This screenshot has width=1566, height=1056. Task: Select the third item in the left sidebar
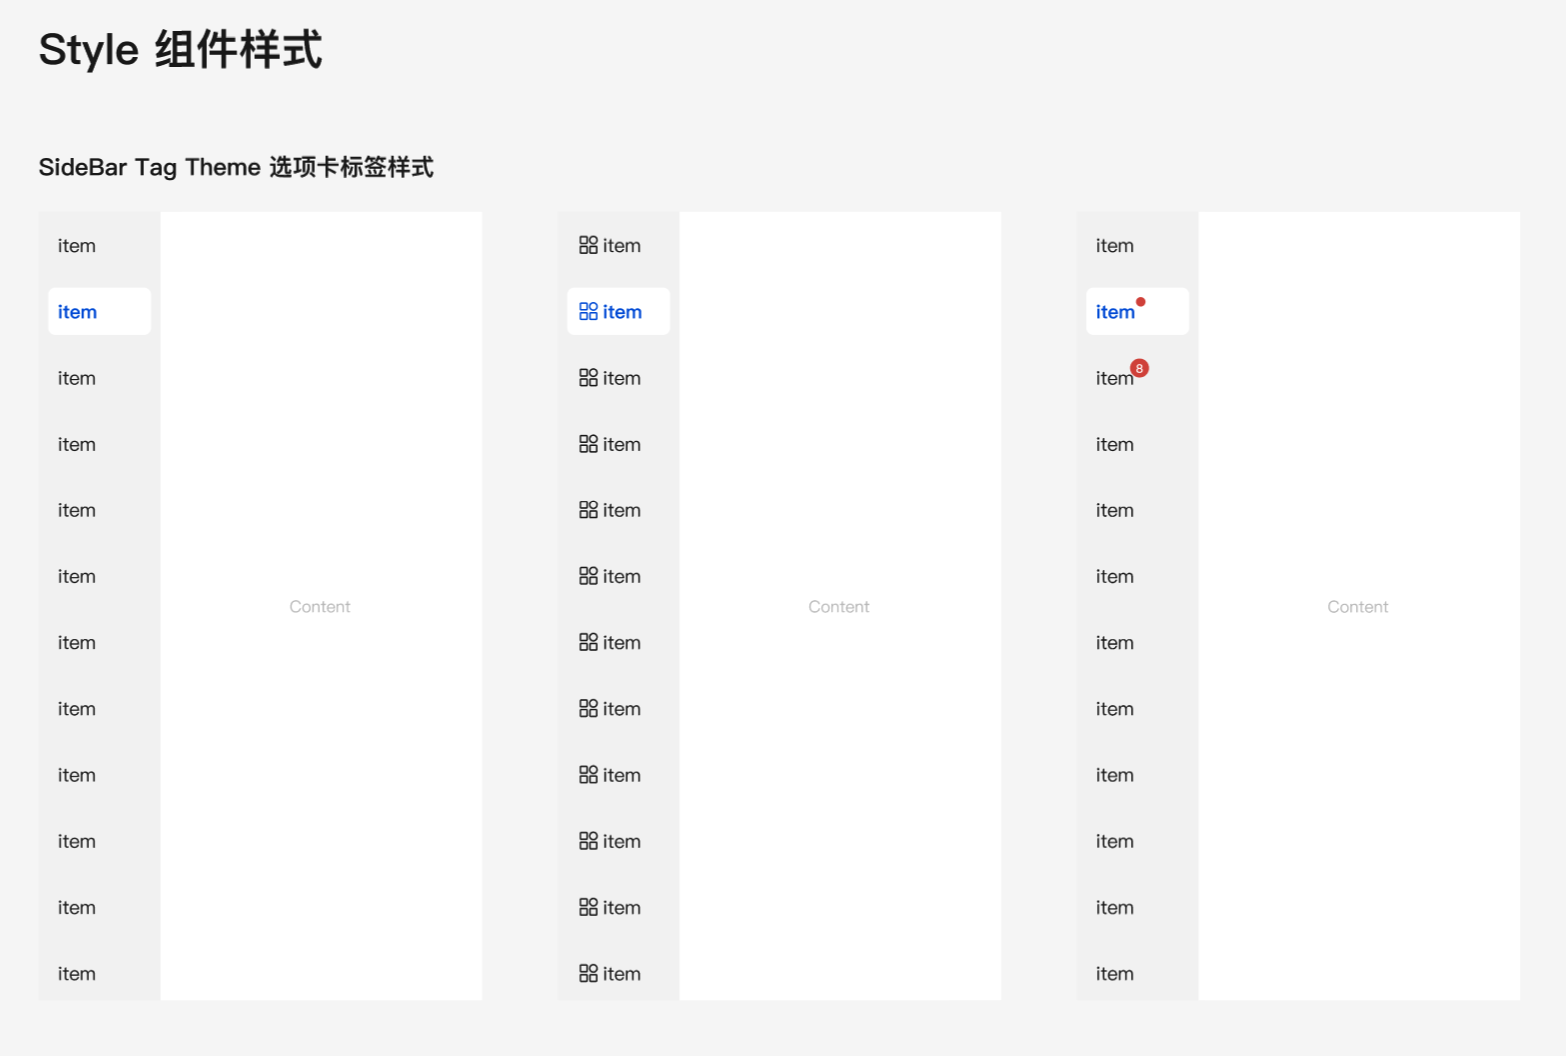click(77, 377)
